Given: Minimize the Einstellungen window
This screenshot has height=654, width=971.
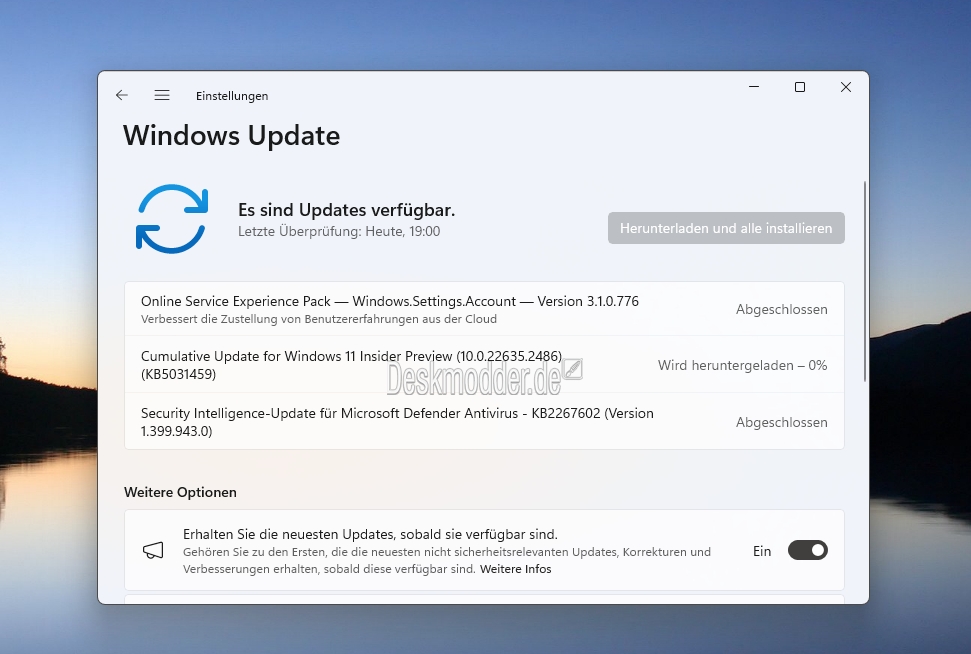Looking at the screenshot, I should point(754,87).
